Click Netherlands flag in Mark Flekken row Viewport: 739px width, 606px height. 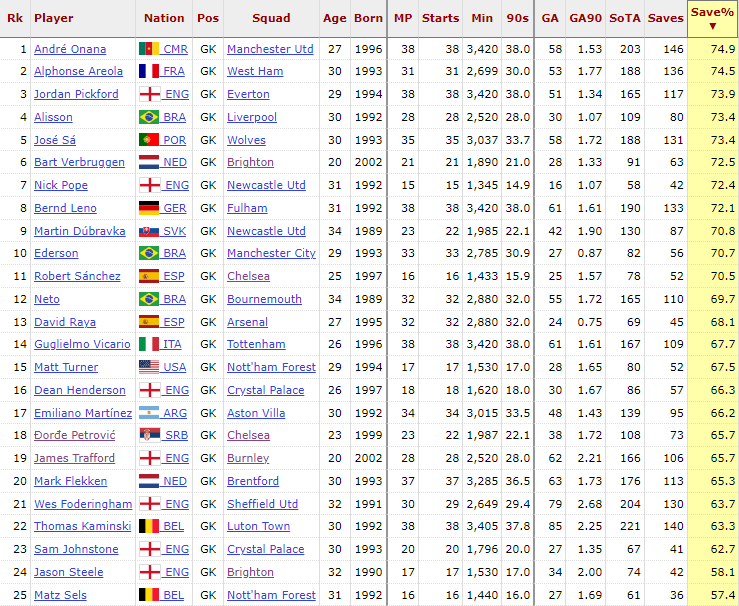coord(148,481)
